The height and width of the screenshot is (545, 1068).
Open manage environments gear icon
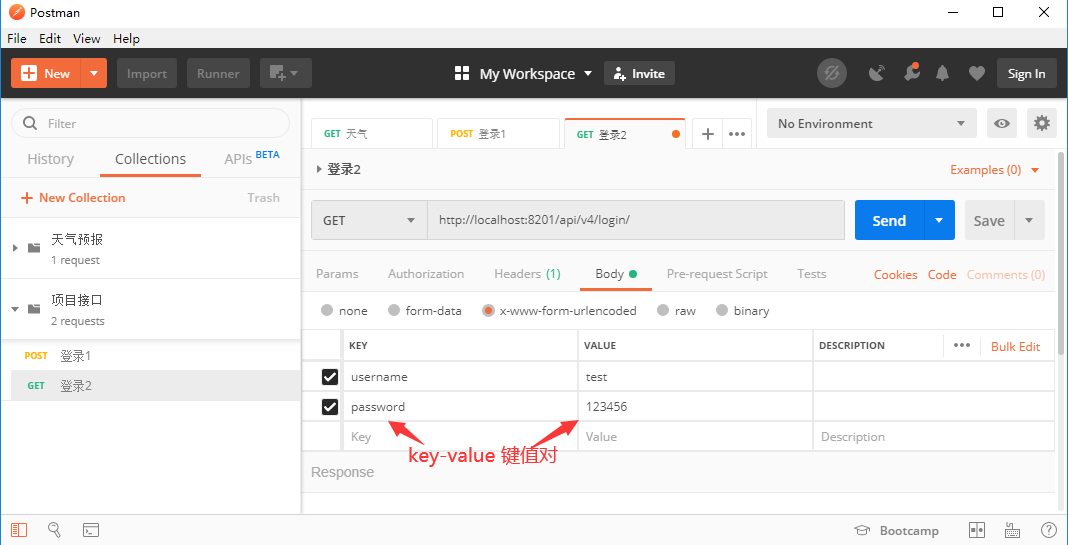(1041, 123)
